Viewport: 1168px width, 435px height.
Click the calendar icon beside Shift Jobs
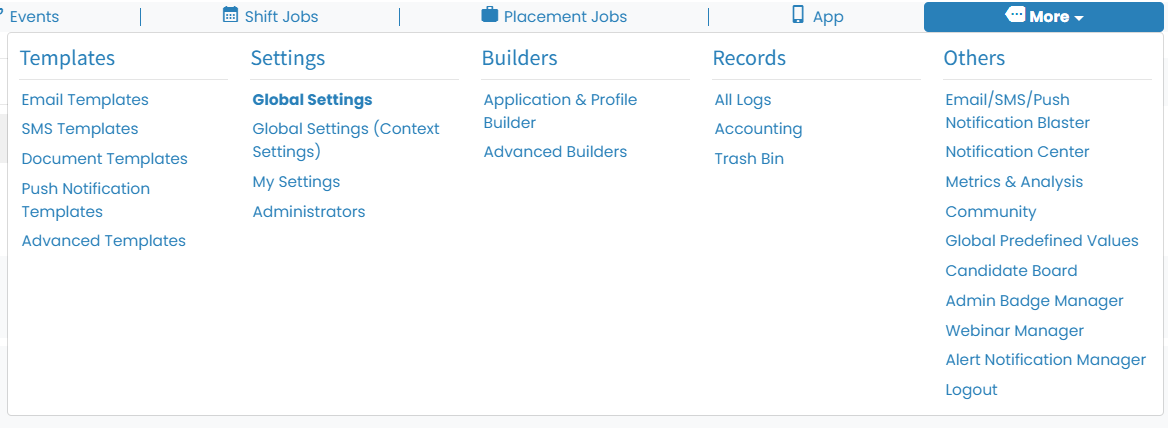tap(231, 15)
